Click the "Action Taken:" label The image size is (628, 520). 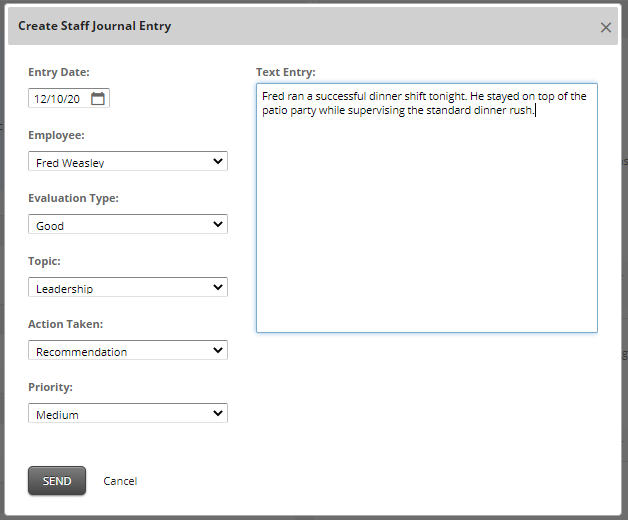pyautogui.click(x=66, y=324)
